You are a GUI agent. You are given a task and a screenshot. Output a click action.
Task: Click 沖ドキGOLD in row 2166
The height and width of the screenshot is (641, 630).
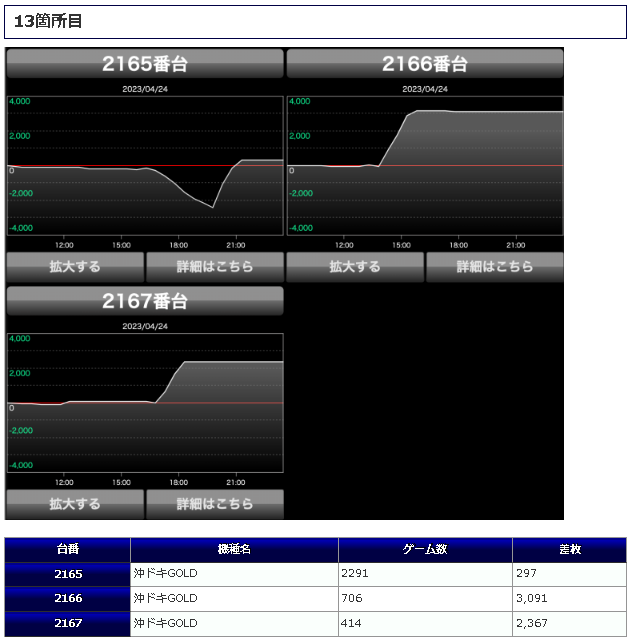tap(166, 598)
